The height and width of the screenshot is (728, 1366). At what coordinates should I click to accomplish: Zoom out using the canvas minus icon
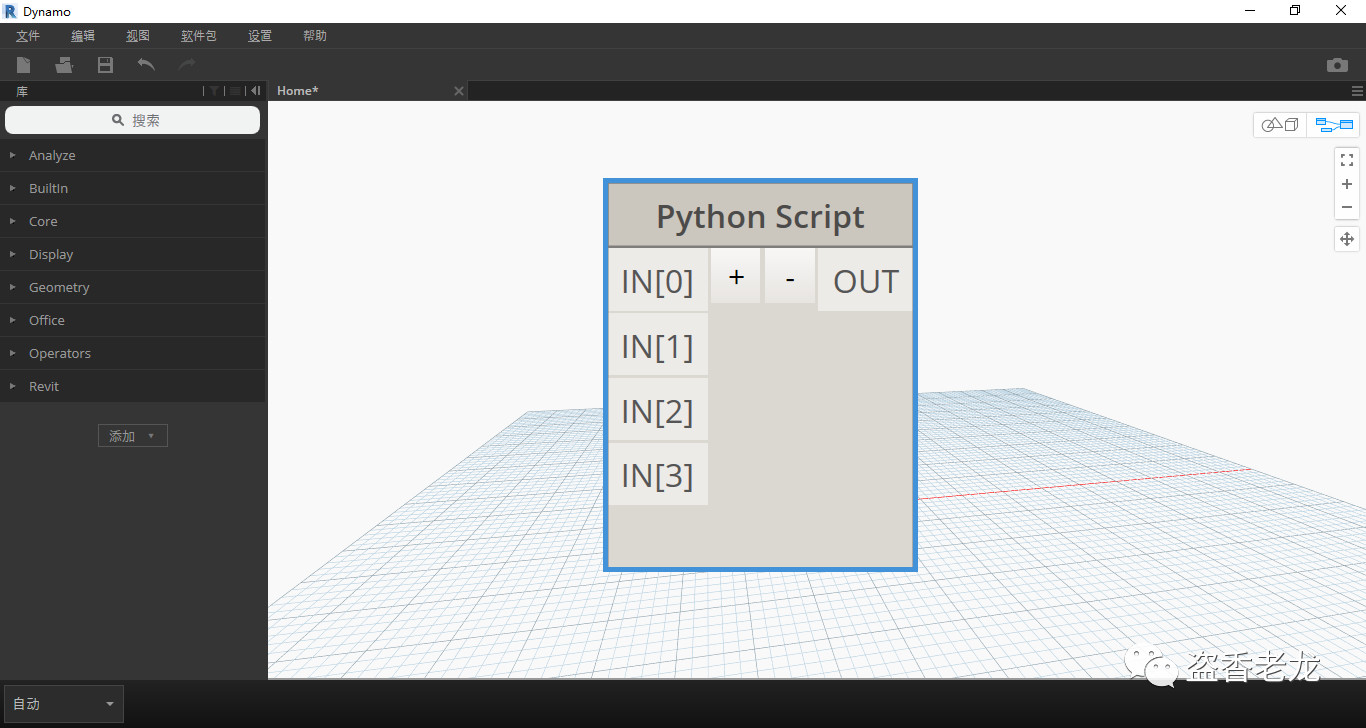point(1346,207)
